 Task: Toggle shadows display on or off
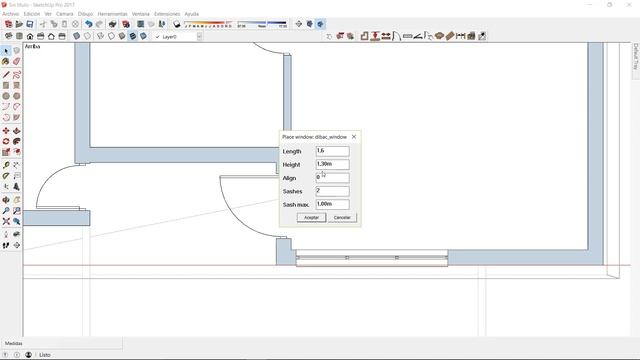[176, 24]
